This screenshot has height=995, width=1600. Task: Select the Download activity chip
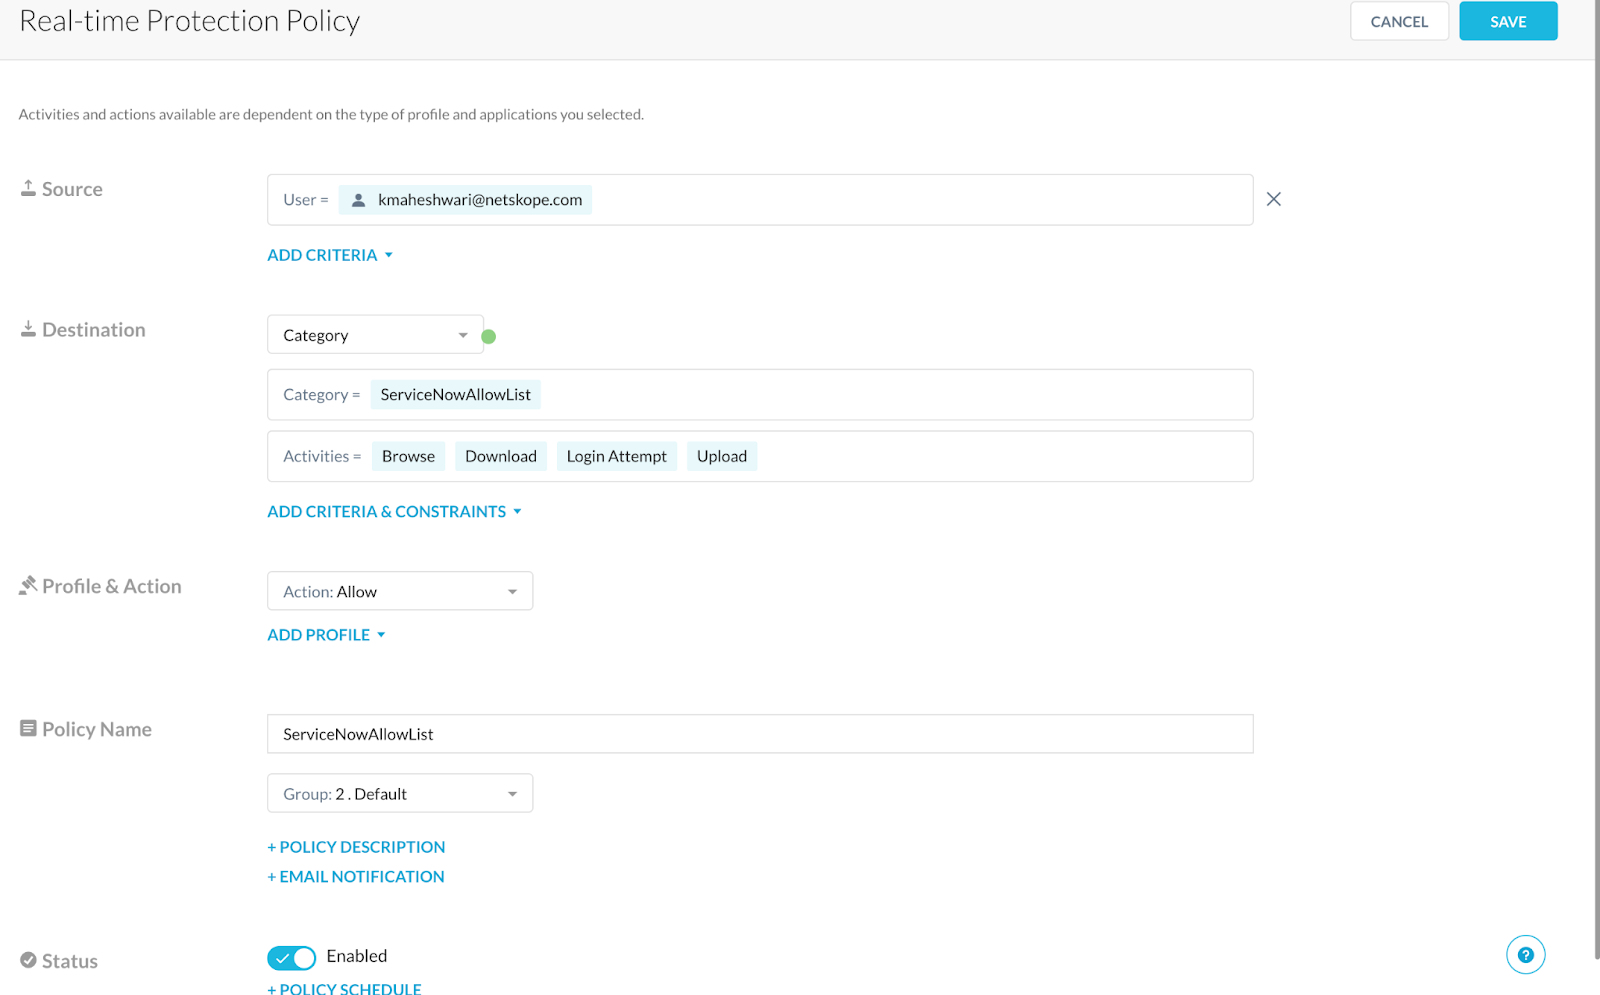pos(501,456)
